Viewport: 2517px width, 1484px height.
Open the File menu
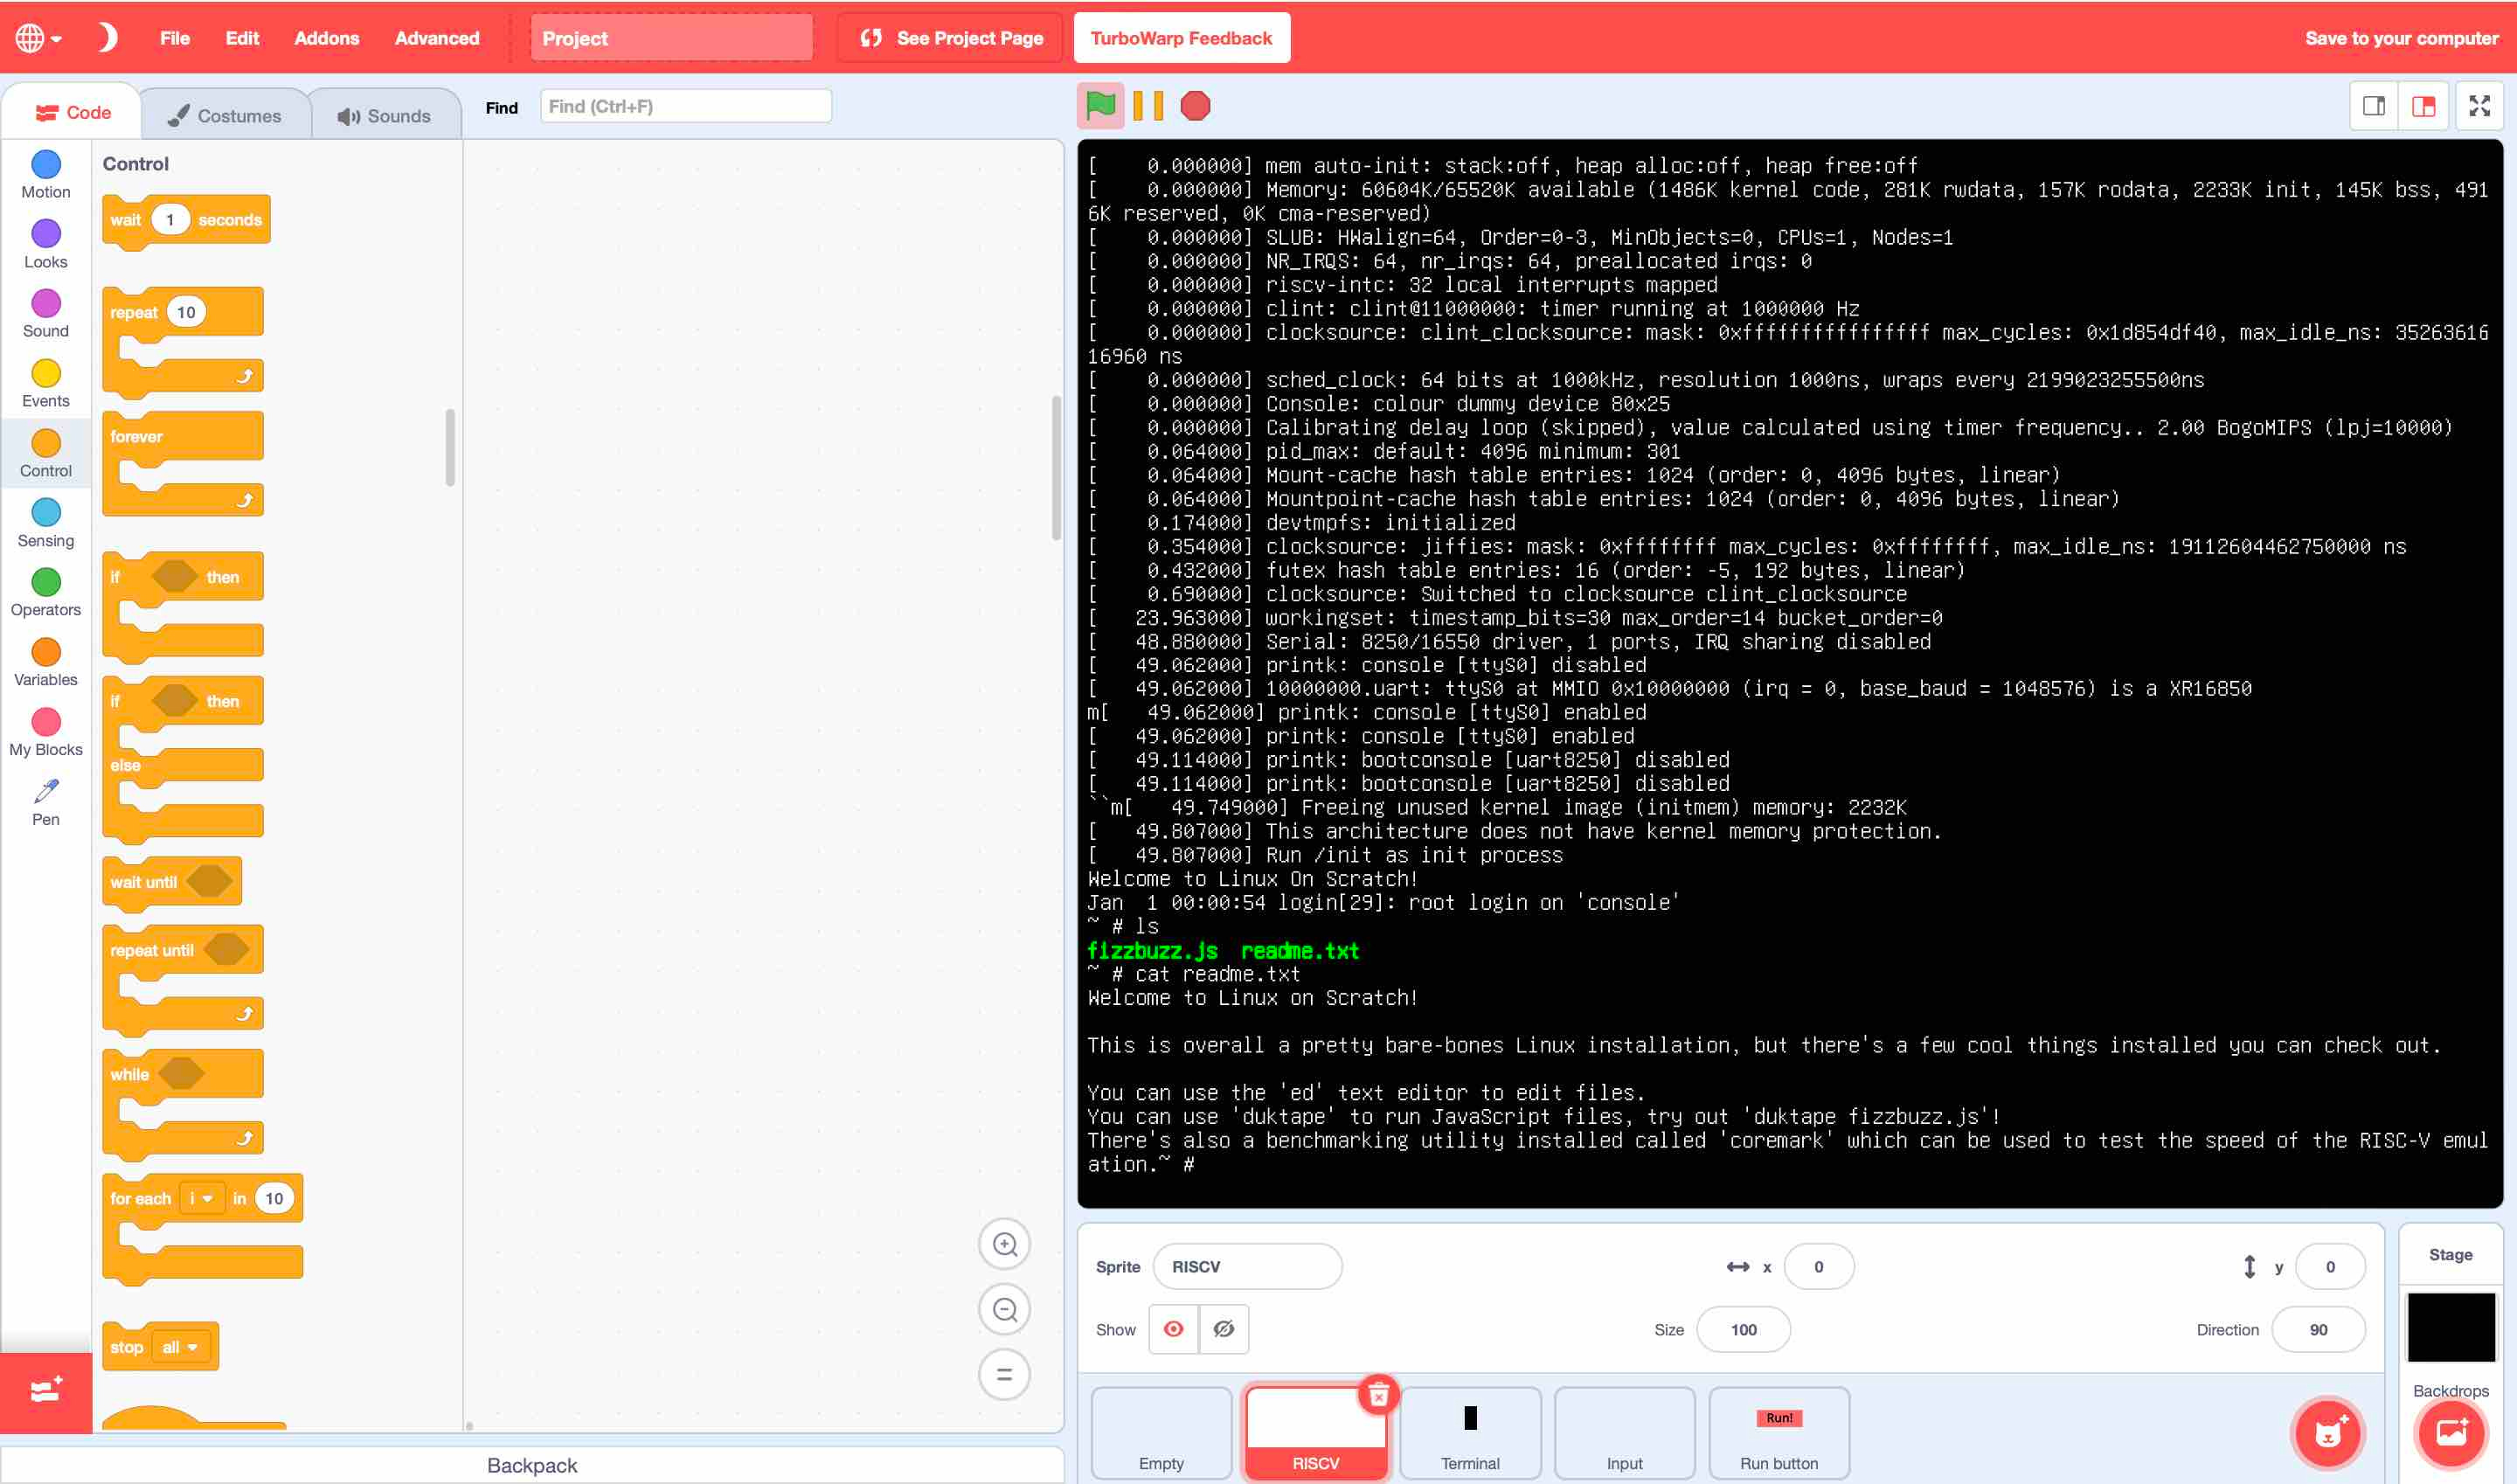click(174, 38)
